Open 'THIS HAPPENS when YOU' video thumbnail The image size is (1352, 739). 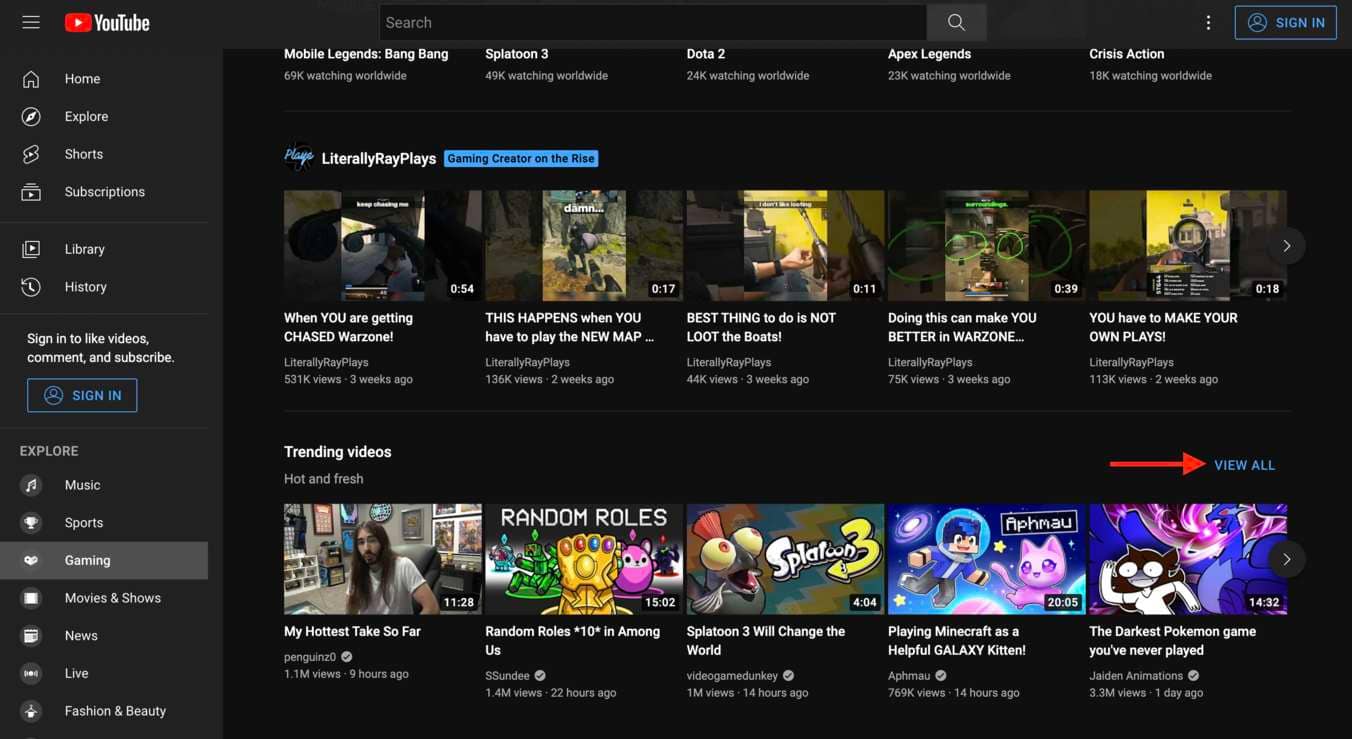[584, 246]
